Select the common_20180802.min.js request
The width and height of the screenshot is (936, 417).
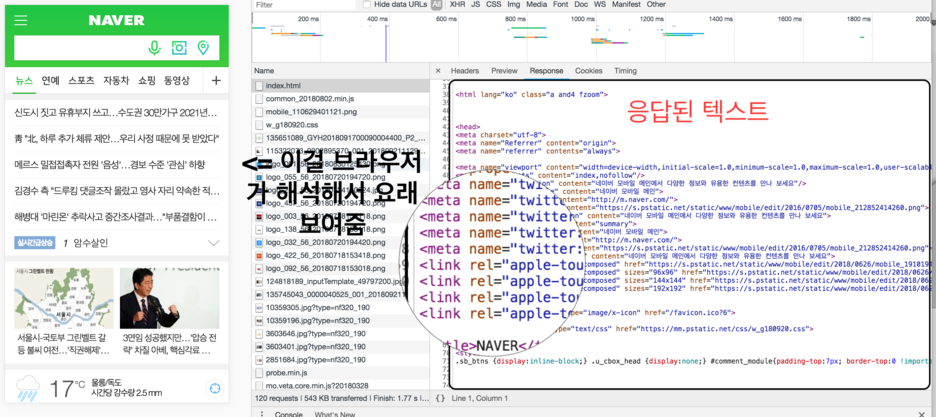[340, 98]
